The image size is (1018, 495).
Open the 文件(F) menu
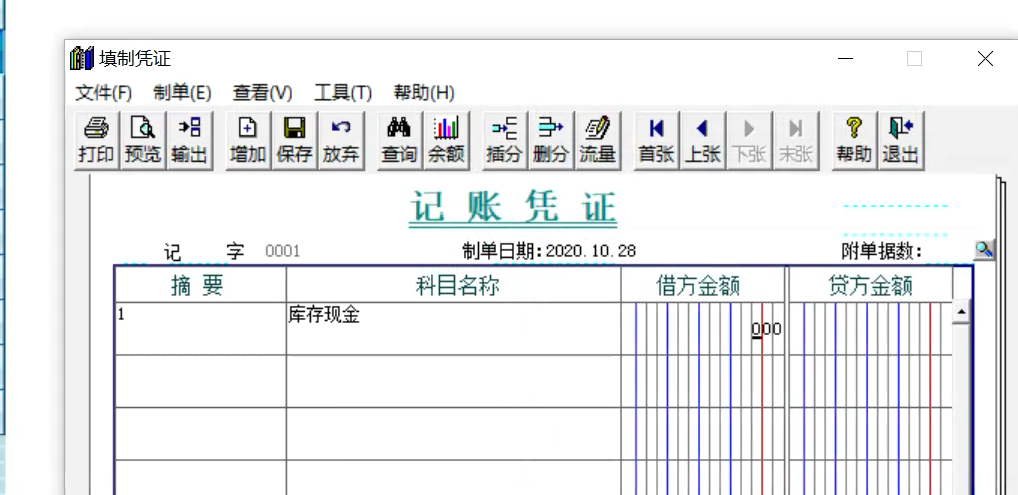[x=104, y=93]
